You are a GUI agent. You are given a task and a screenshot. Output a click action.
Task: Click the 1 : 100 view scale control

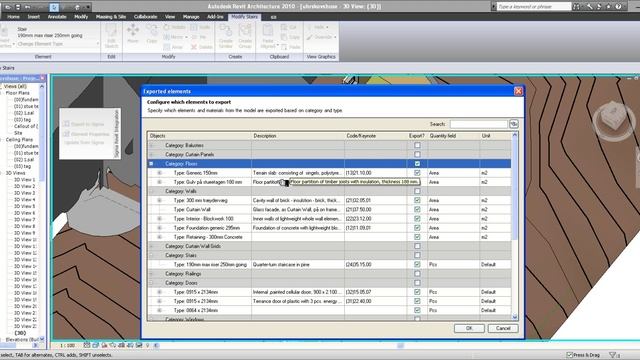click(x=68, y=346)
